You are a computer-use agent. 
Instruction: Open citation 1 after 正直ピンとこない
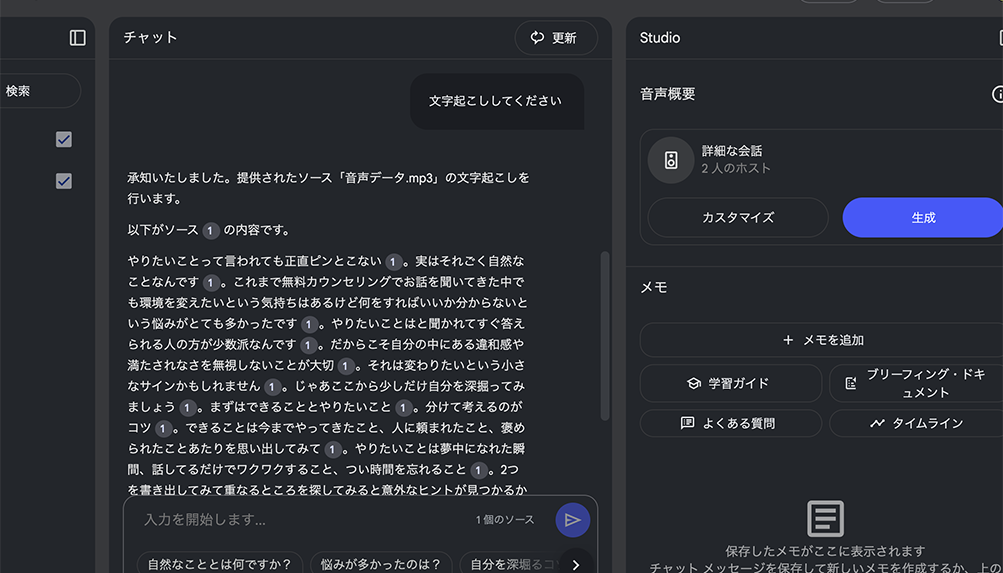point(393,262)
